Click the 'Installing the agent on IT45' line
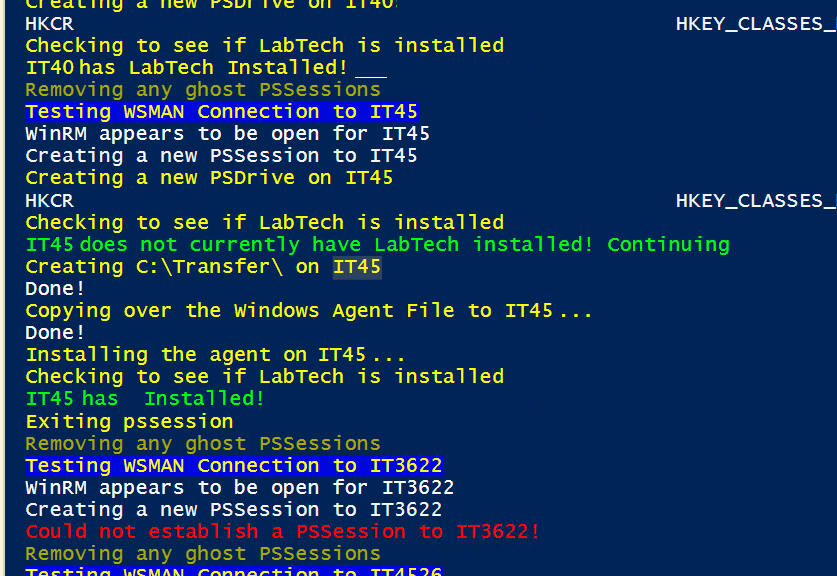Screen dimensions: 837x576 (x=215, y=355)
